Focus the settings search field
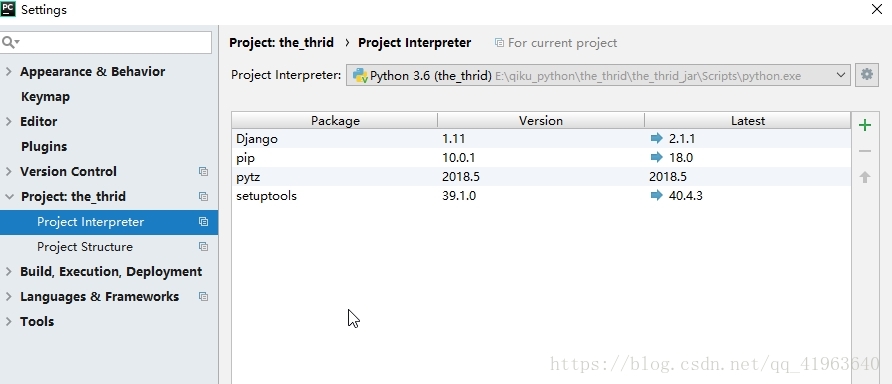Screen dimensions: 892x384 (x=106, y=43)
